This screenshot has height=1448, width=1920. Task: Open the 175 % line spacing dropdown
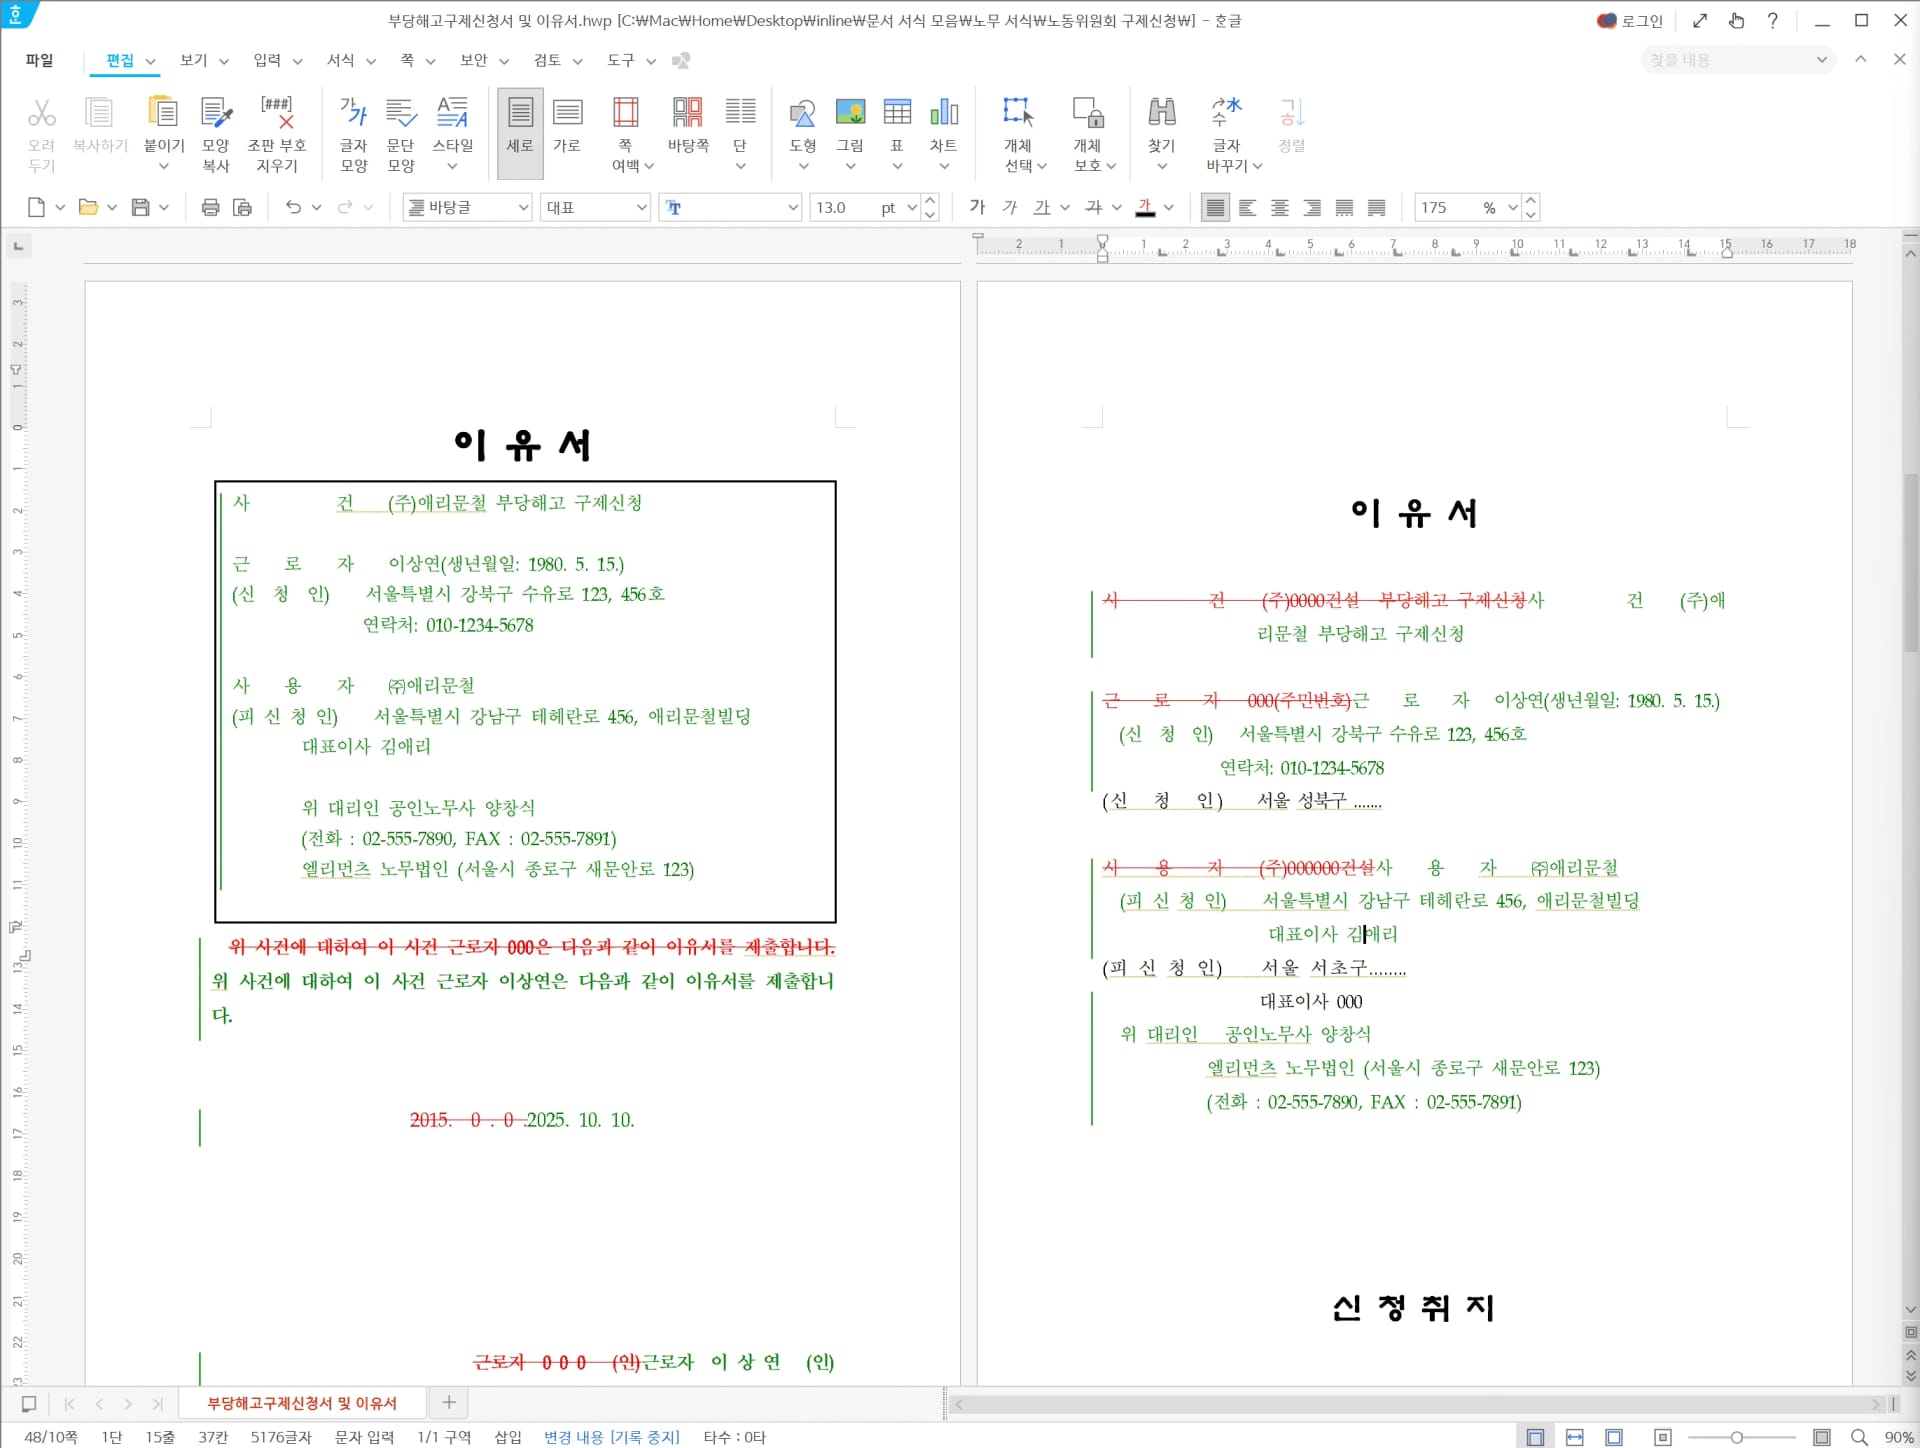pyautogui.click(x=1512, y=207)
